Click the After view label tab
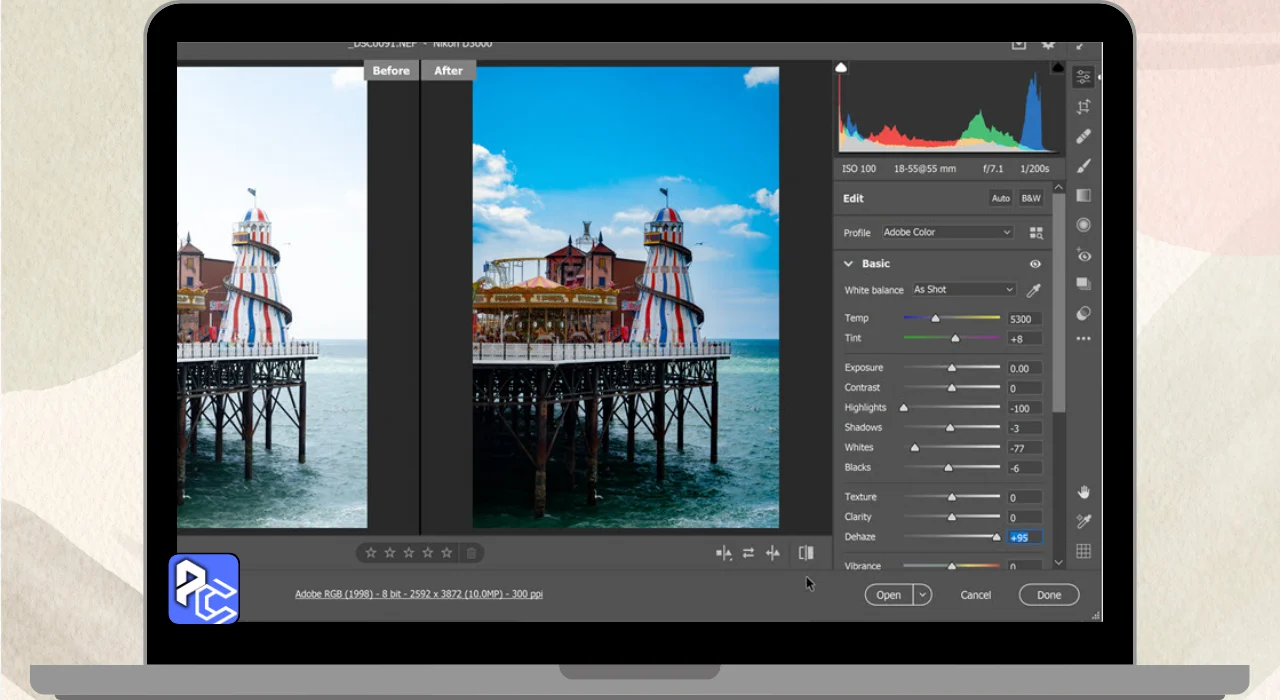 448,70
